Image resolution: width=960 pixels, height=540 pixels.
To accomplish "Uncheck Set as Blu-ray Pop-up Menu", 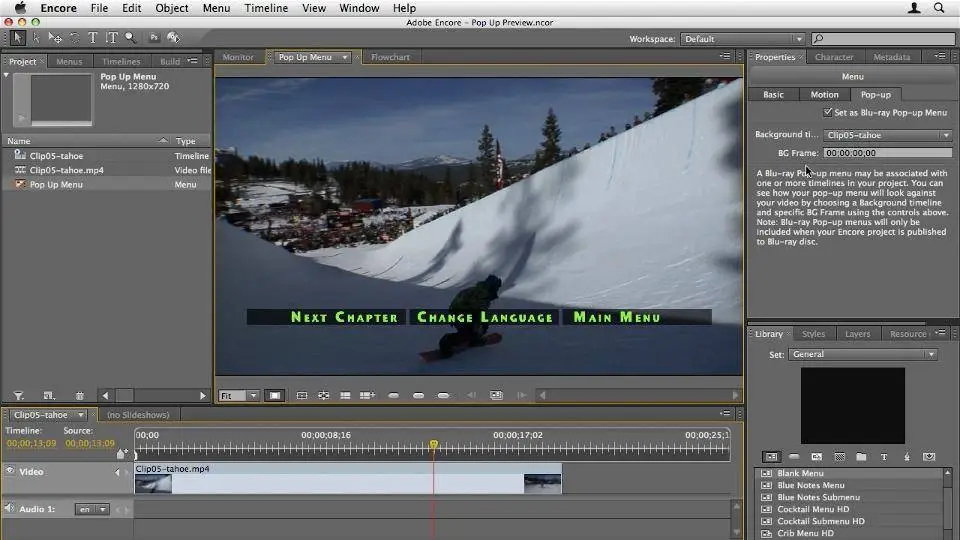I will 828,112.
